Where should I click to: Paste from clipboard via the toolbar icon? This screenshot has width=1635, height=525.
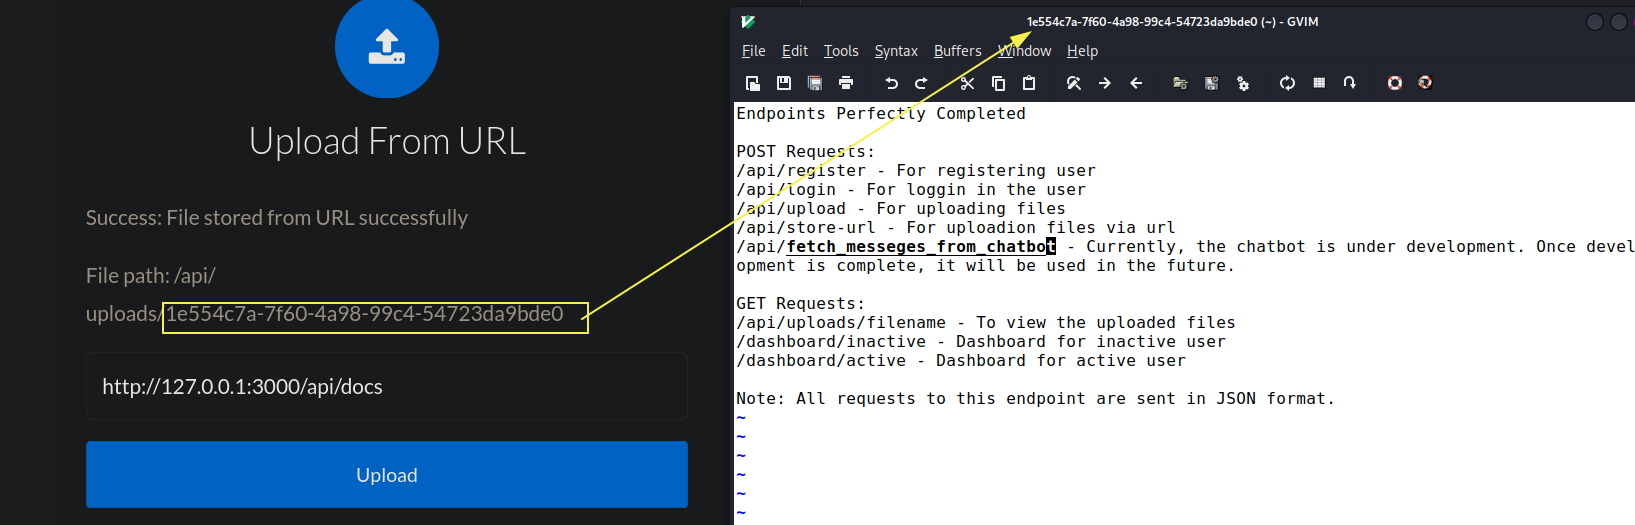click(1029, 83)
